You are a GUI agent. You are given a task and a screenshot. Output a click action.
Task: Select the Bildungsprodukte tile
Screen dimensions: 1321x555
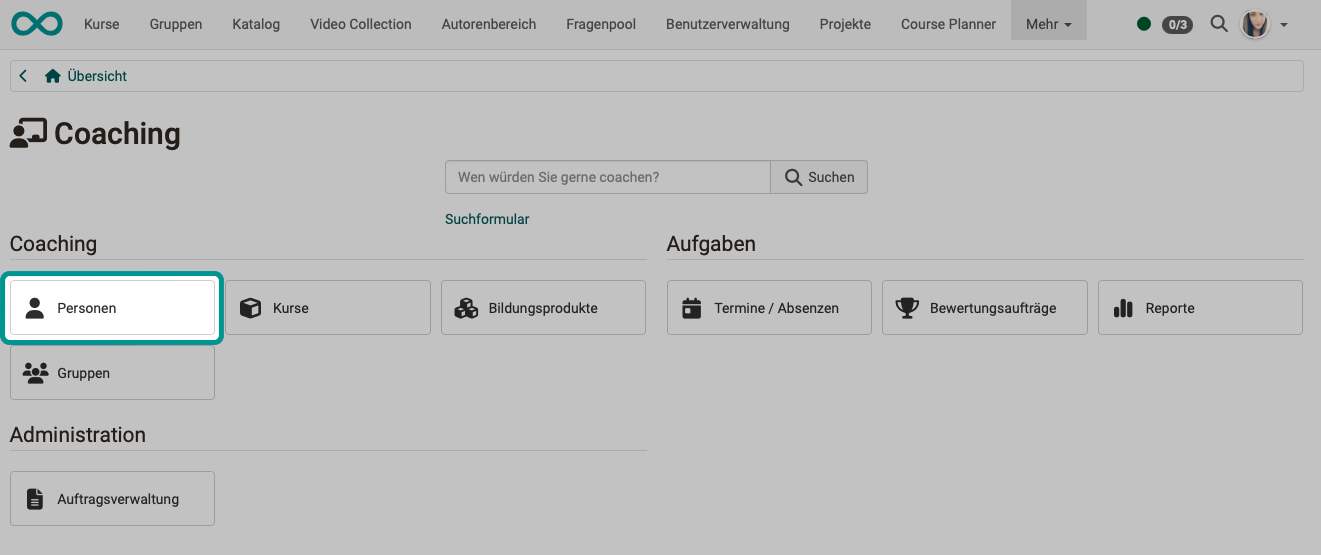[x=543, y=308]
